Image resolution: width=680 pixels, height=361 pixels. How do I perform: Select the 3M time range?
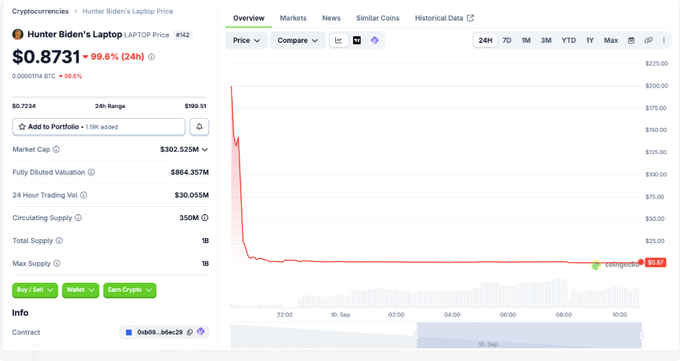click(546, 40)
